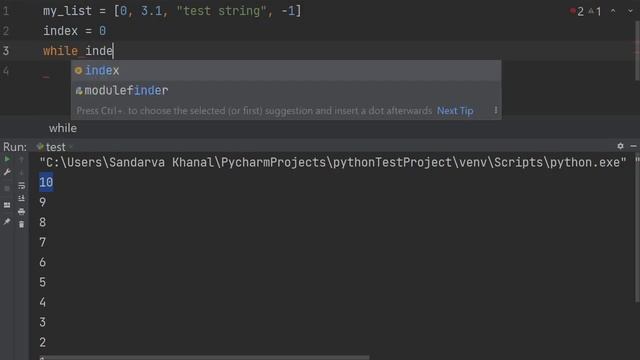This screenshot has height=360, width=640.
Task: Click the output value 7
Action: point(42,242)
